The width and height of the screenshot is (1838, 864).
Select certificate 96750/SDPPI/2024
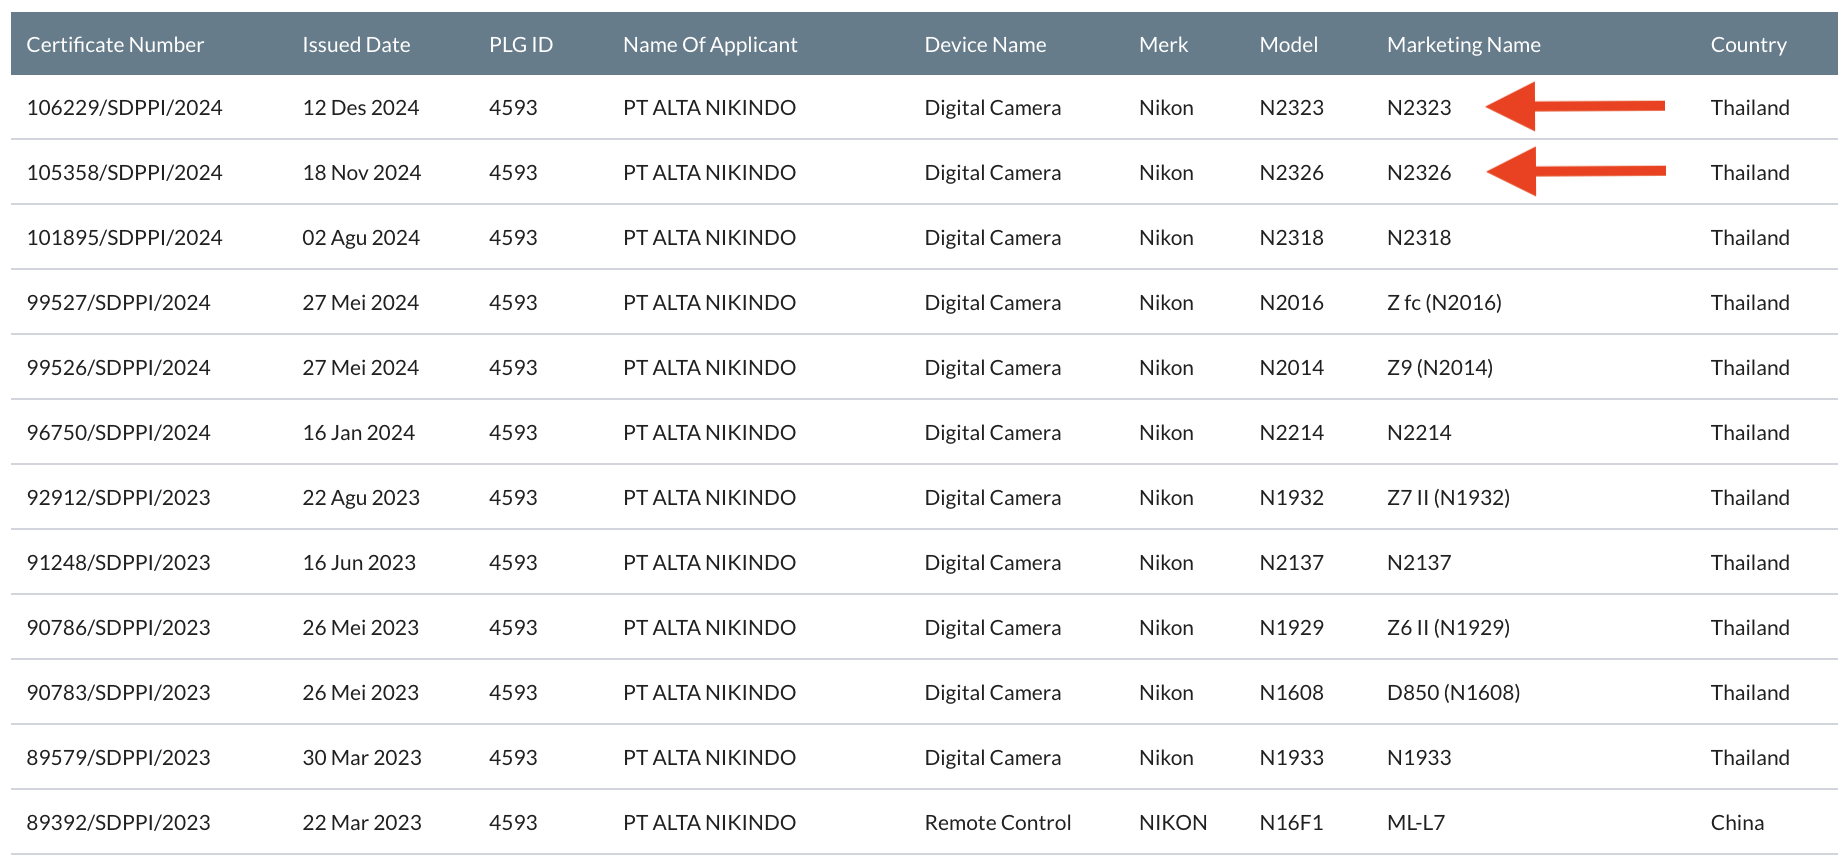point(118,433)
